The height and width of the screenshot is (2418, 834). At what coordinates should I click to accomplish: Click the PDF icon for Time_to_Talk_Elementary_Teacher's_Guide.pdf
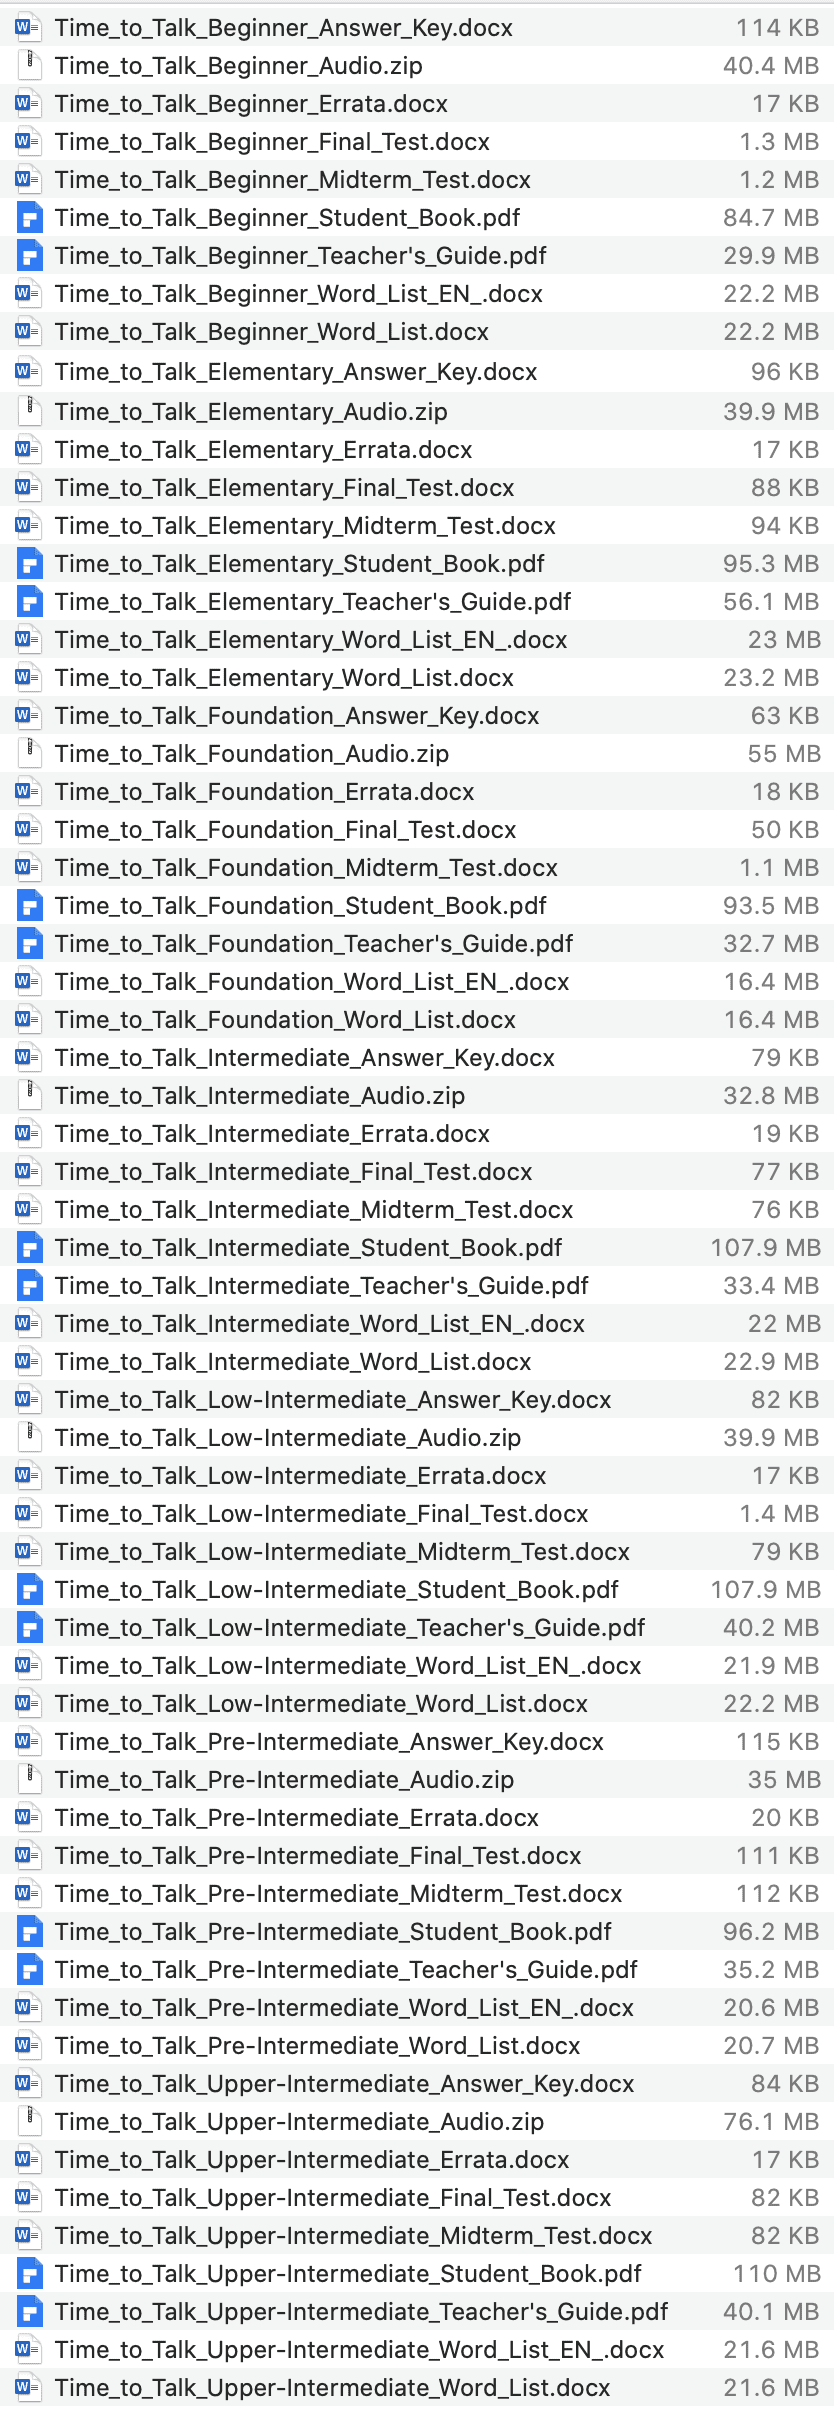point(28,602)
